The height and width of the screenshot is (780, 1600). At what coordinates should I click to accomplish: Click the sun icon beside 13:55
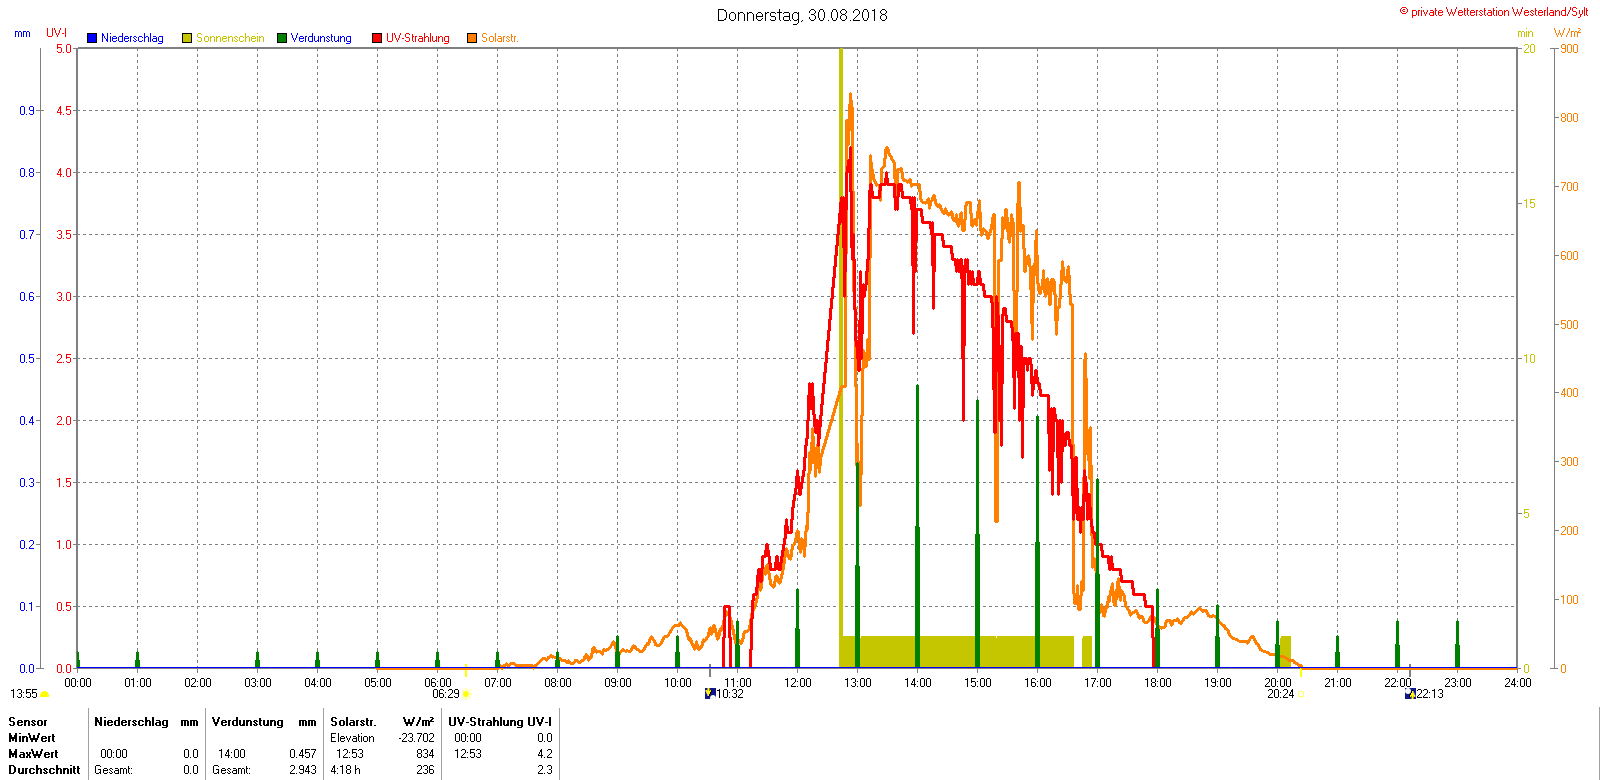pos(45,694)
